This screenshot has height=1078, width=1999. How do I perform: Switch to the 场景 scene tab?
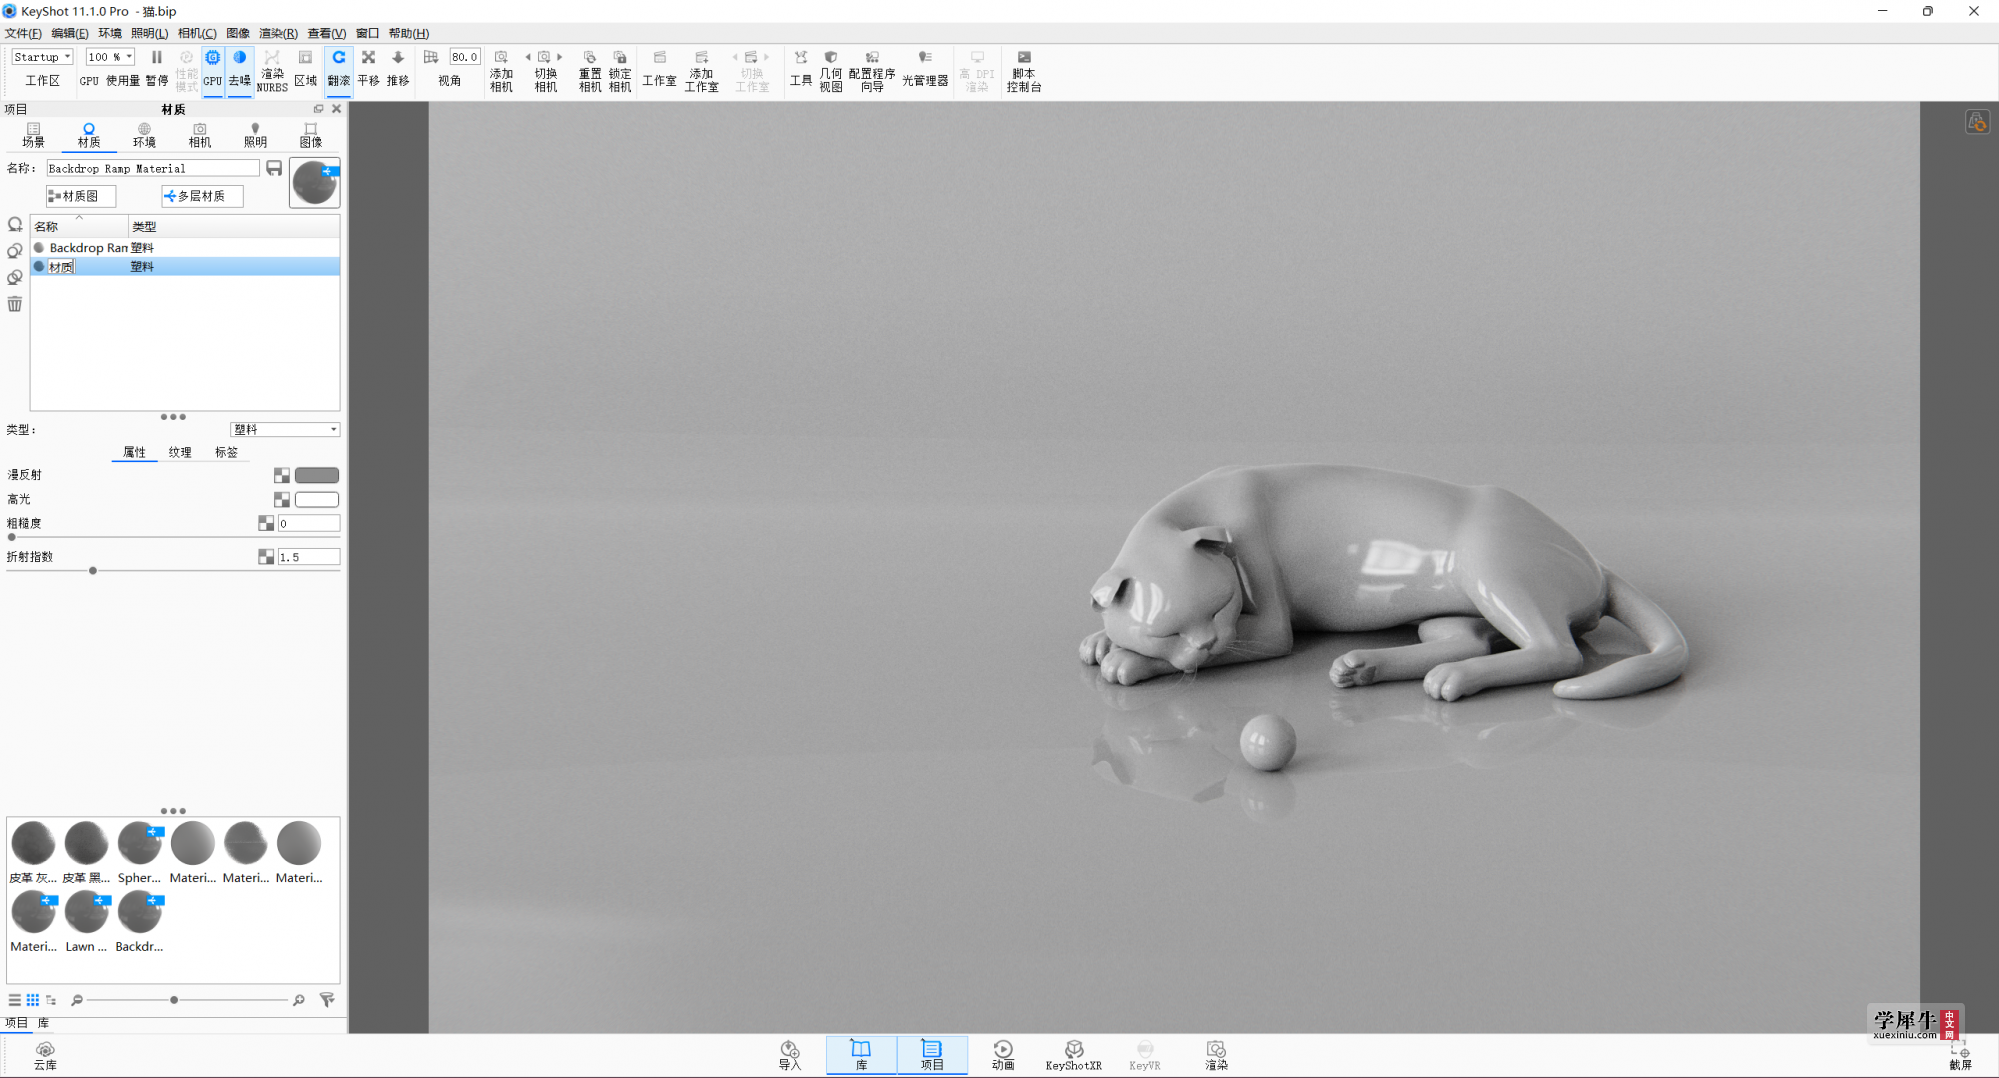(x=34, y=135)
